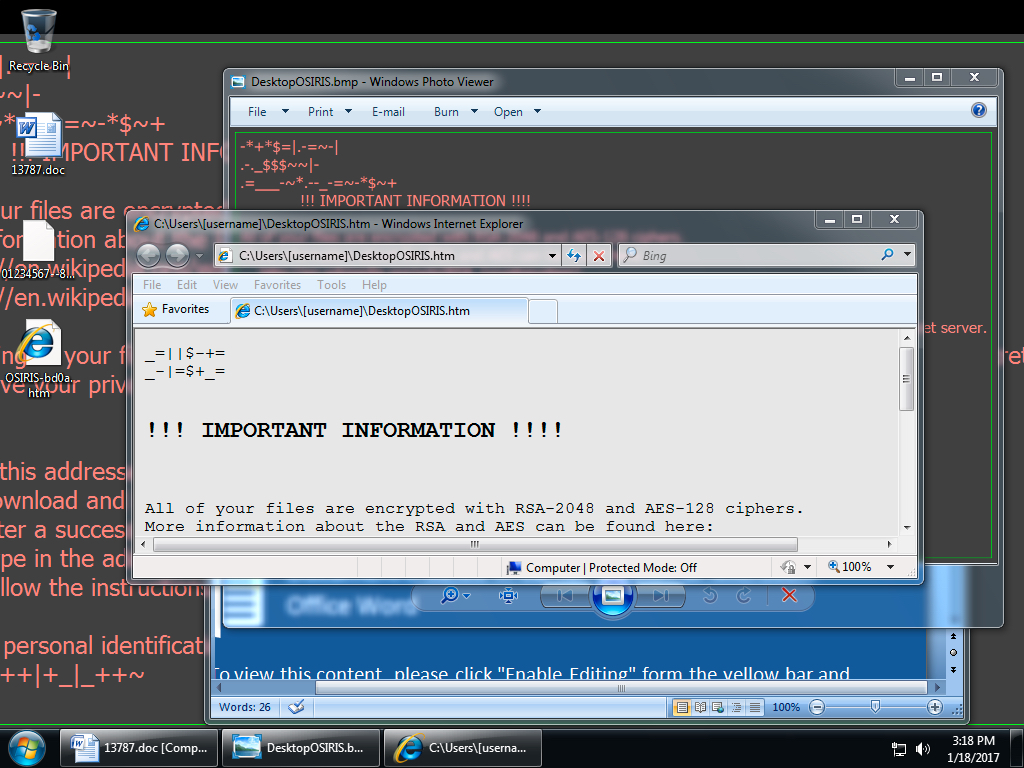Click the Internet Explorer security zone computer icon
Image resolution: width=1024 pixels, height=768 pixels.
514,568
